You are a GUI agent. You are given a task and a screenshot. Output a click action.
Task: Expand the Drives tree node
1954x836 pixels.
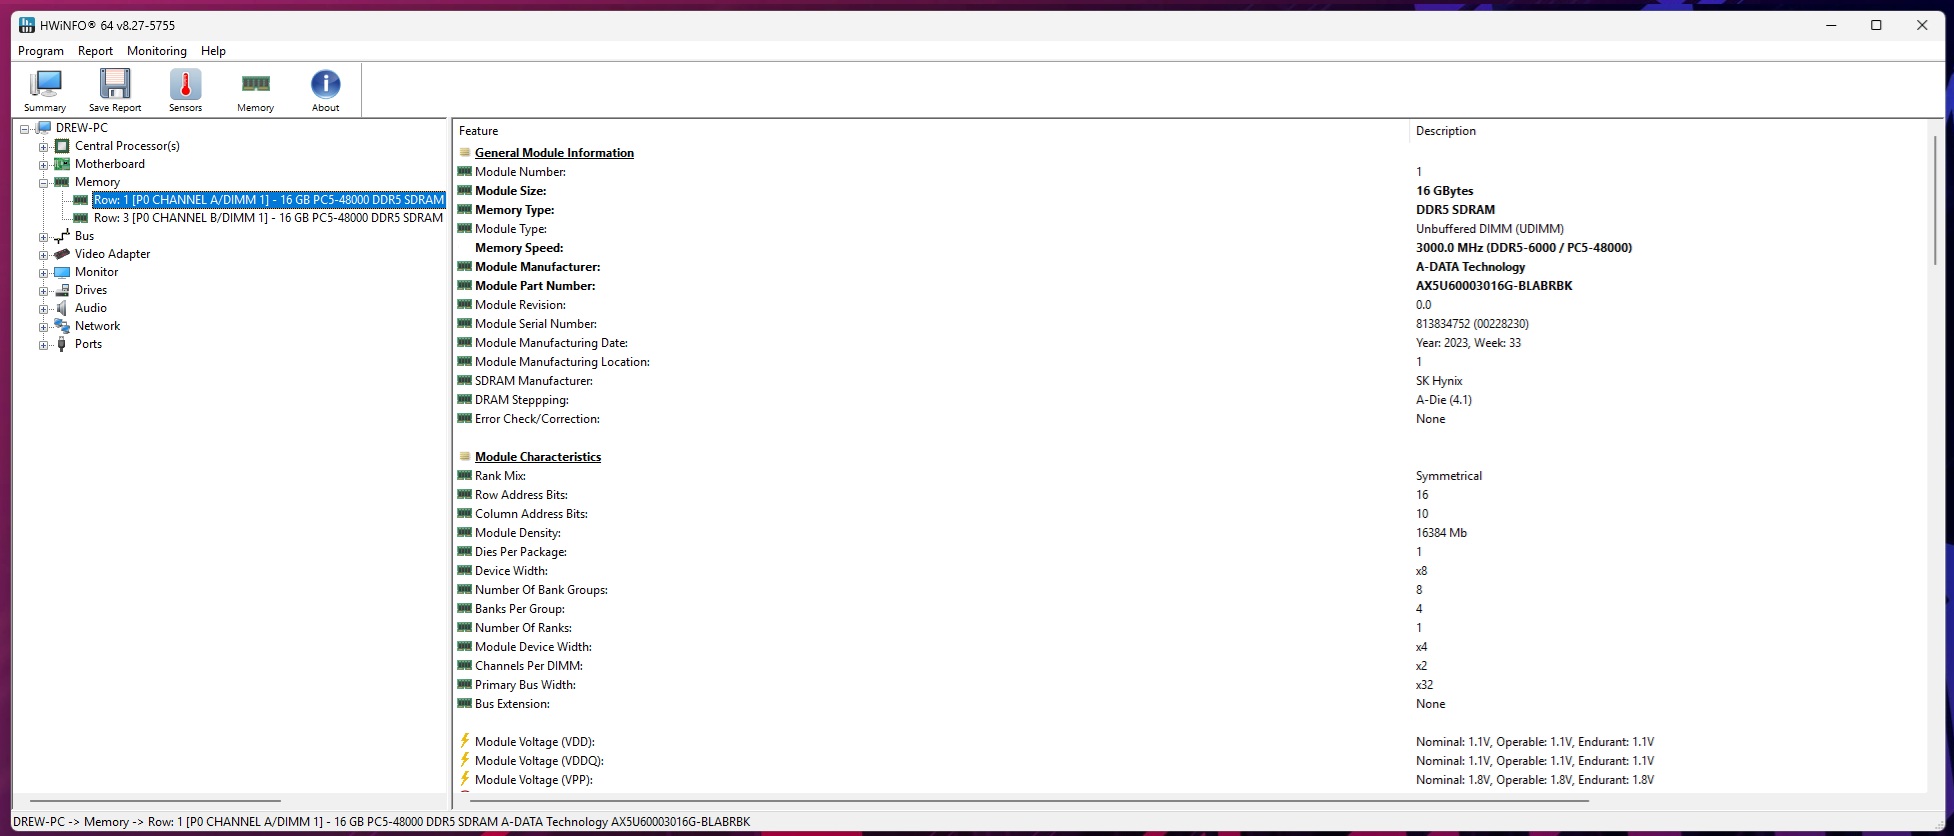tap(44, 291)
